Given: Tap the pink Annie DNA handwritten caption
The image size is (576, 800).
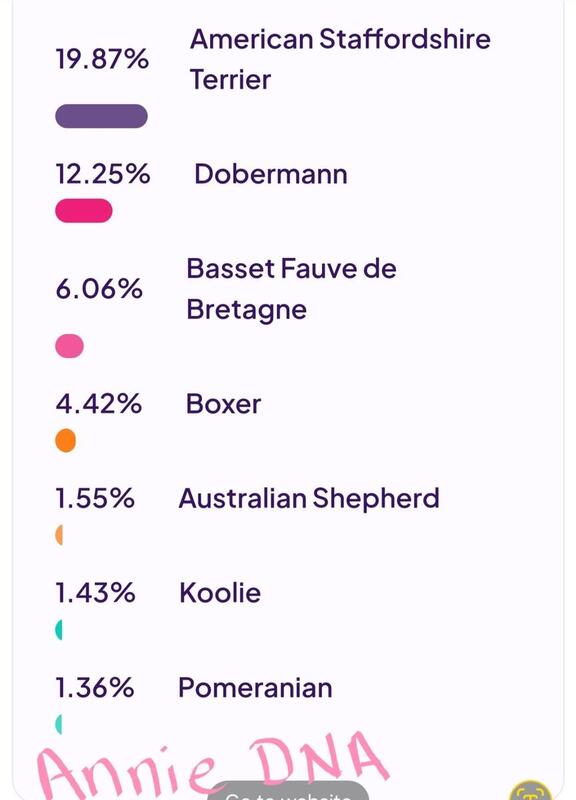Looking at the screenshot, I should tap(212, 765).
